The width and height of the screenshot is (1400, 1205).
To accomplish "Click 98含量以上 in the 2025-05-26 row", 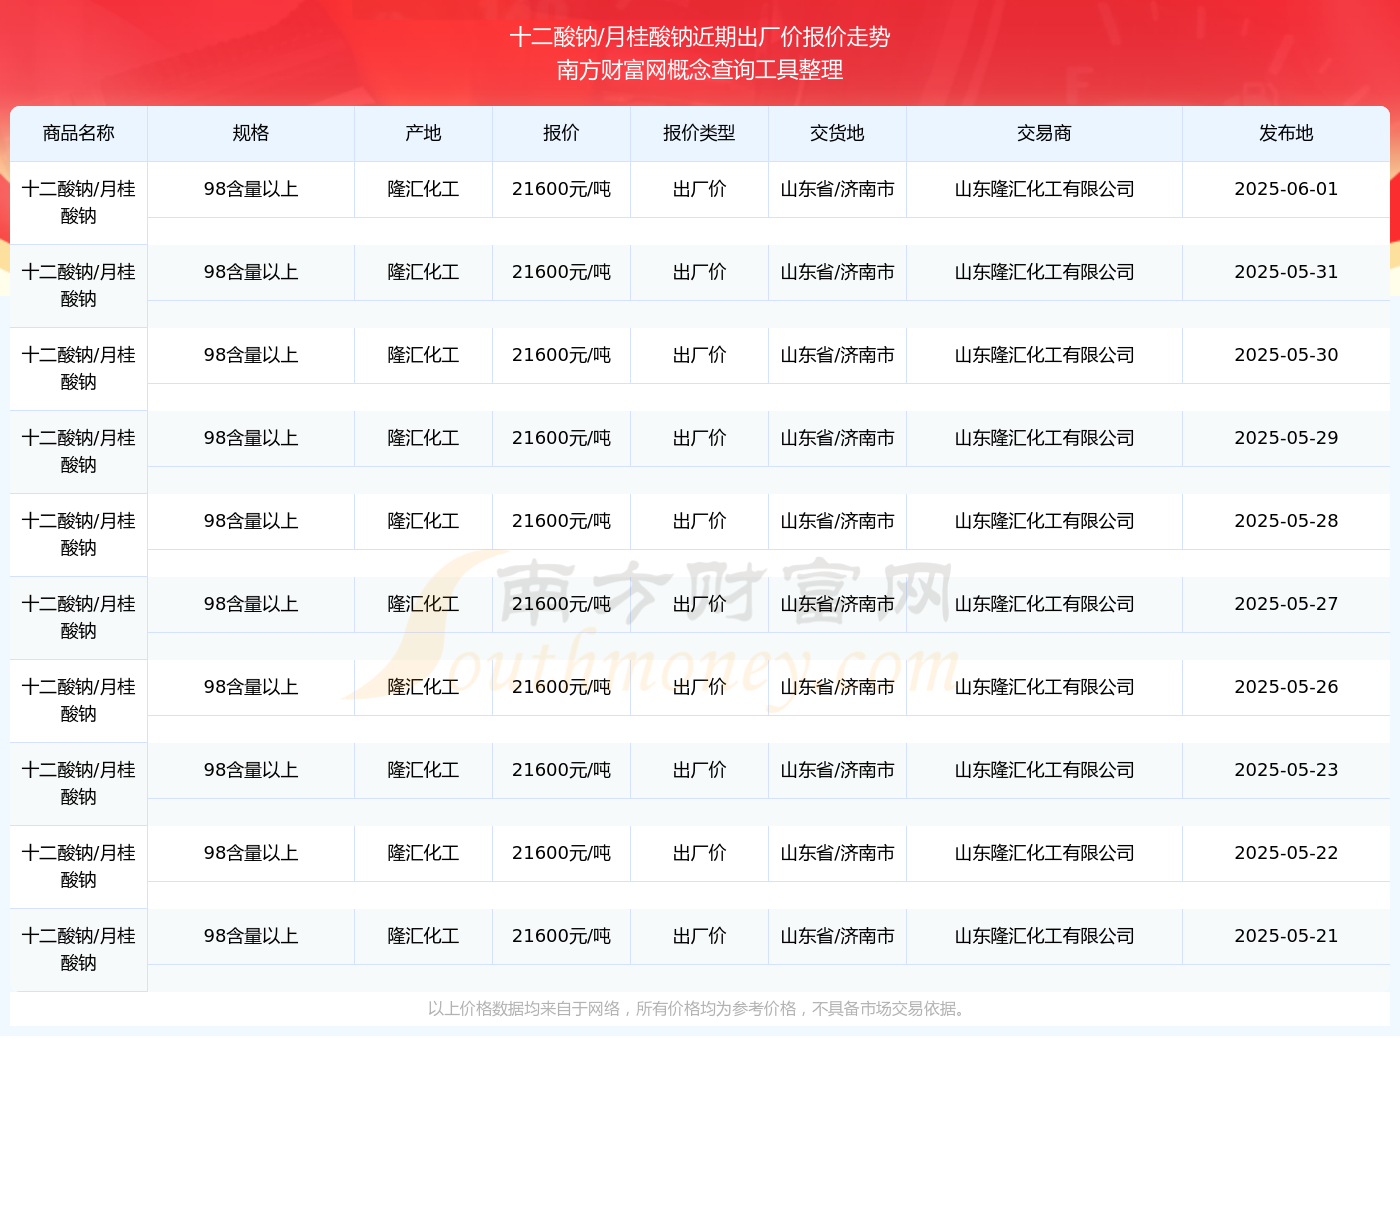I will point(251,687).
